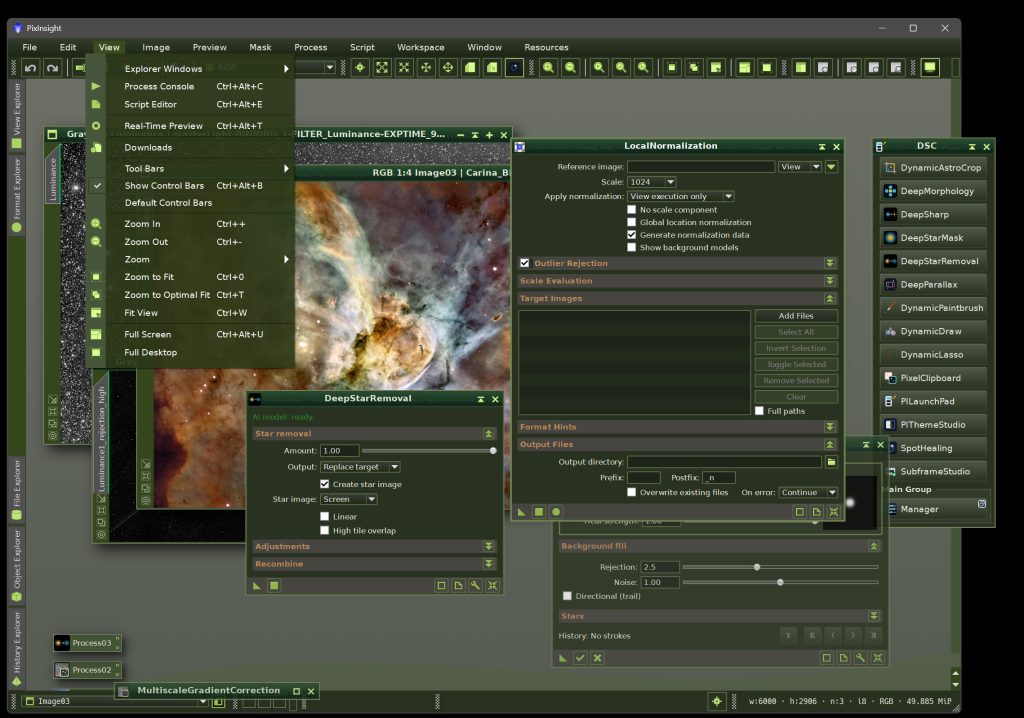This screenshot has height=718, width=1024.
Task: Click the Rejection slider handle
Action: coord(757,567)
